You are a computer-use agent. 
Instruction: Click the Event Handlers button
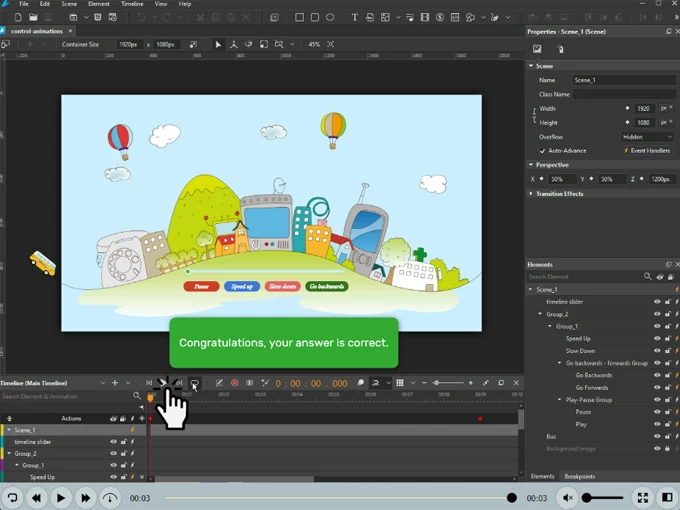(x=647, y=151)
